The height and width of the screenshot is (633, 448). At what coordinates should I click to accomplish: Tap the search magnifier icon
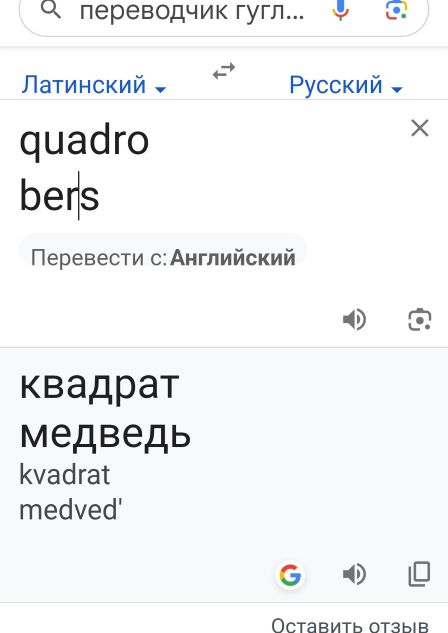tap(51, 10)
